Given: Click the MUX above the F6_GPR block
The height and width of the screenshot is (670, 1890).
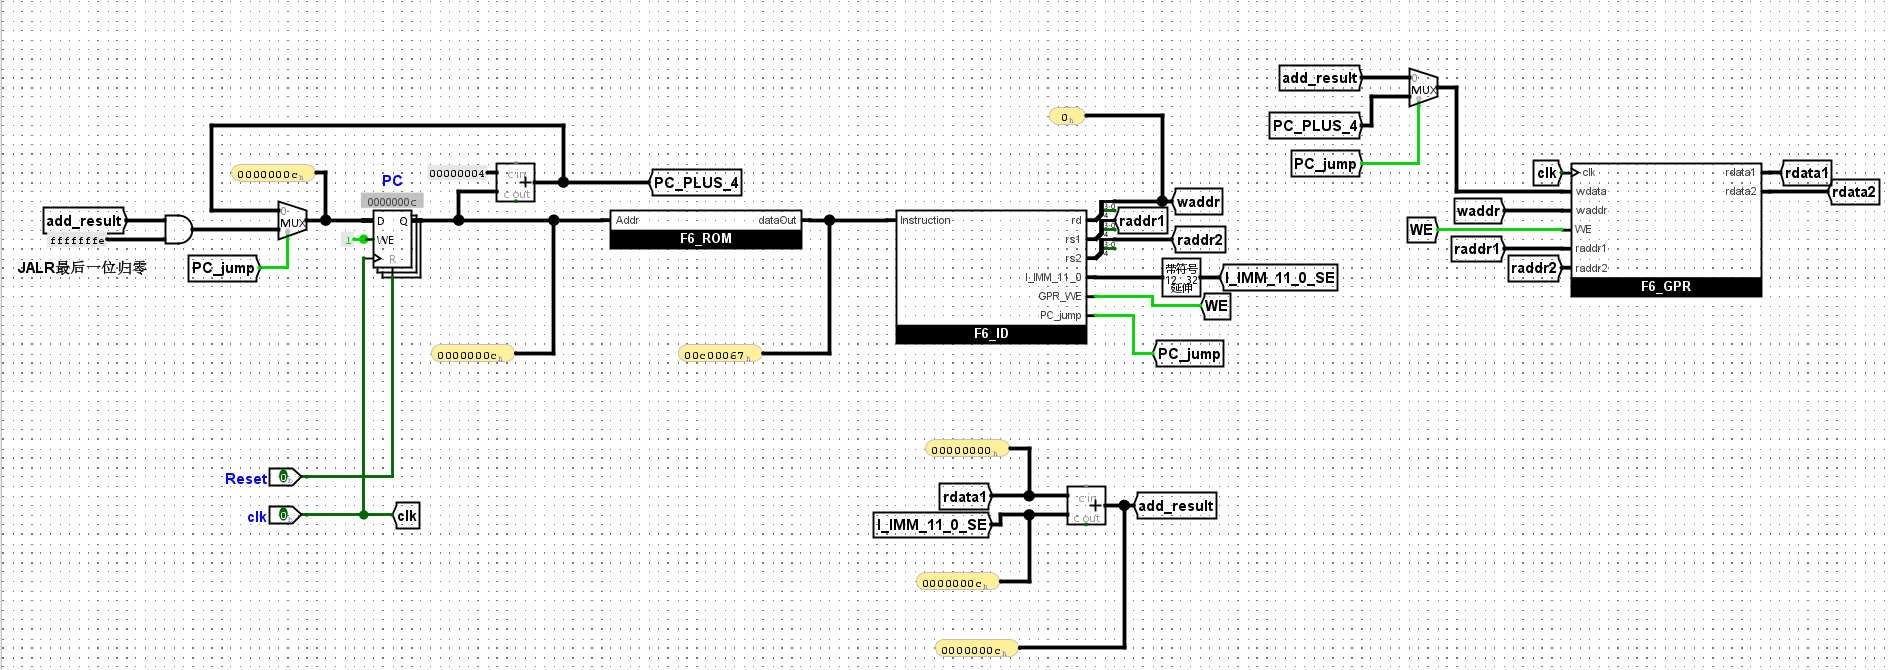Looking at the screenshot, I should (1423, 89).
